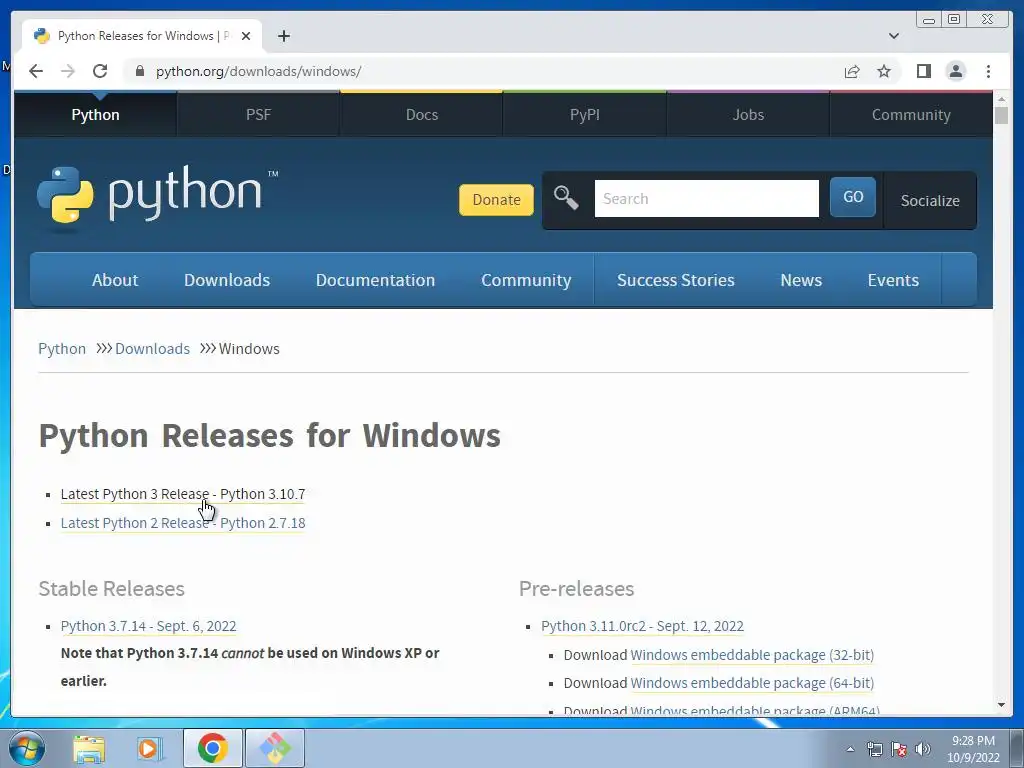Click the browser forward arrow
Screen dimensions: 1024x768
68,71
